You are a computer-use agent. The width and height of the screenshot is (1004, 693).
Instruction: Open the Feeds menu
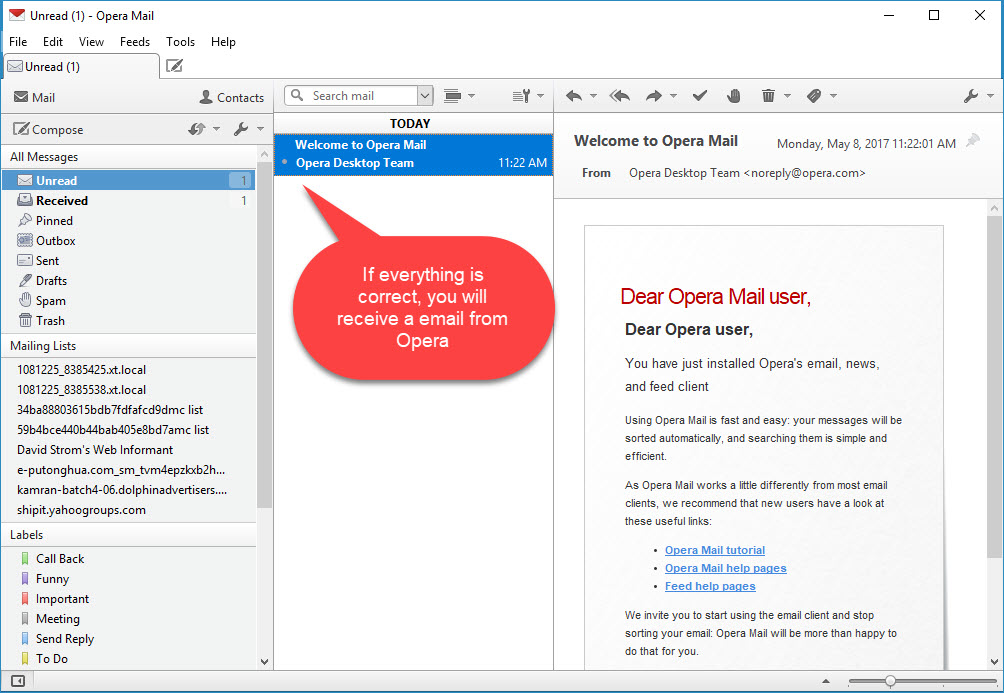(135, 42)
